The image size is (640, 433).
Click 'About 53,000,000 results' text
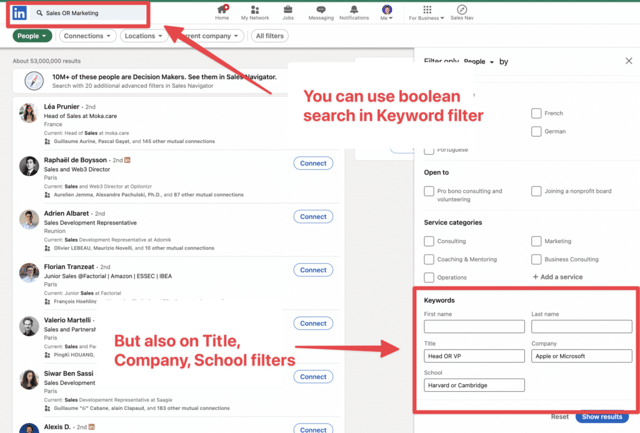[47, 61]
